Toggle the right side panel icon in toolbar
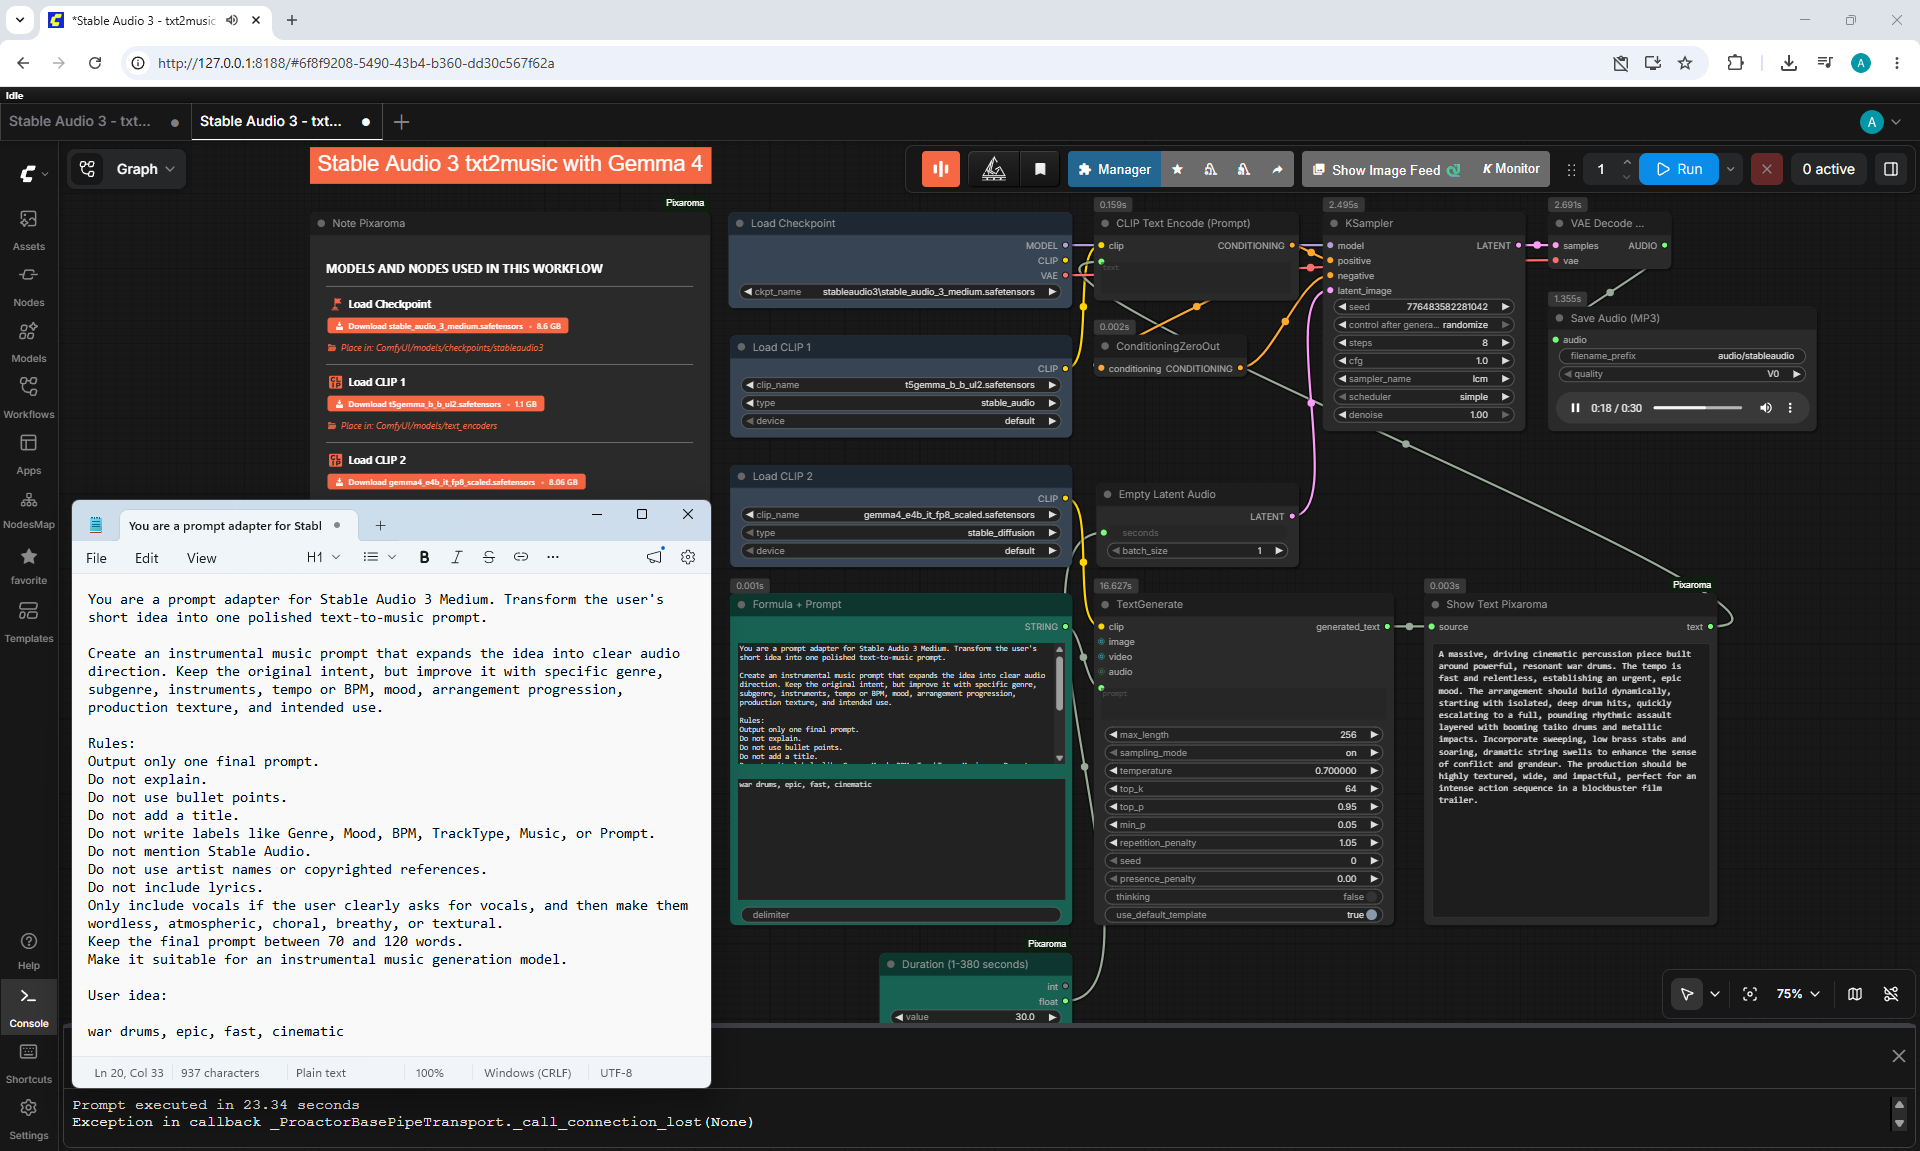Screen dimensions: 1920x1151 pyautogui.click(x=1891, y=169)
